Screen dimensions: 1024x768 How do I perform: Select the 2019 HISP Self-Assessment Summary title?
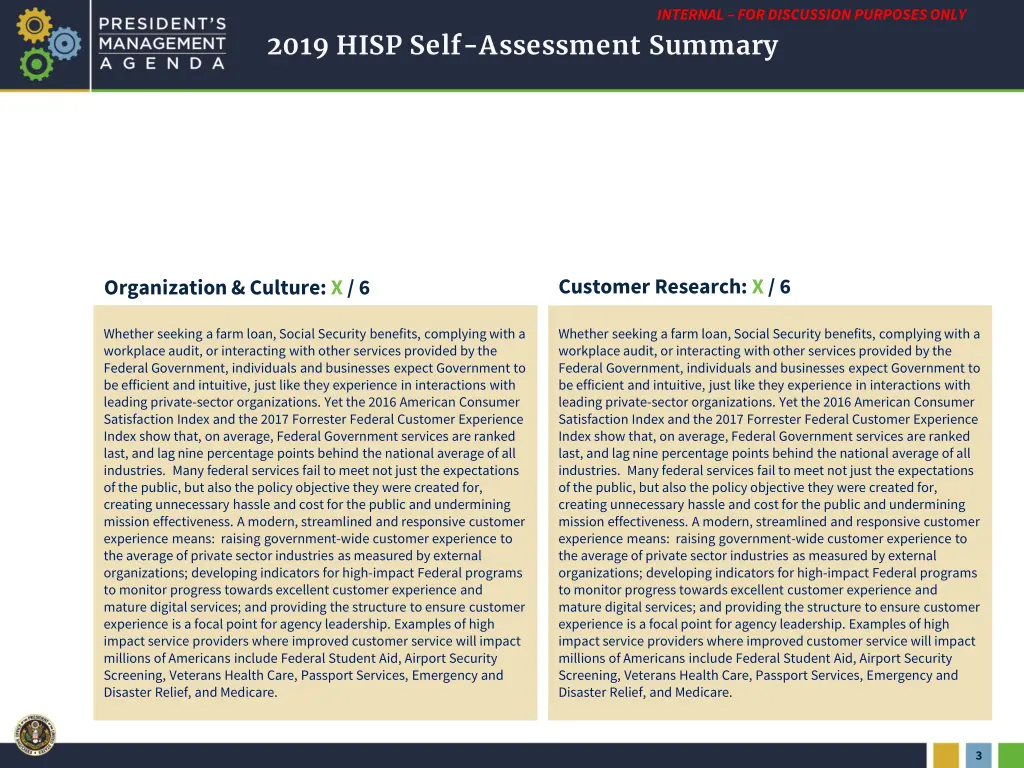[522, 46]
